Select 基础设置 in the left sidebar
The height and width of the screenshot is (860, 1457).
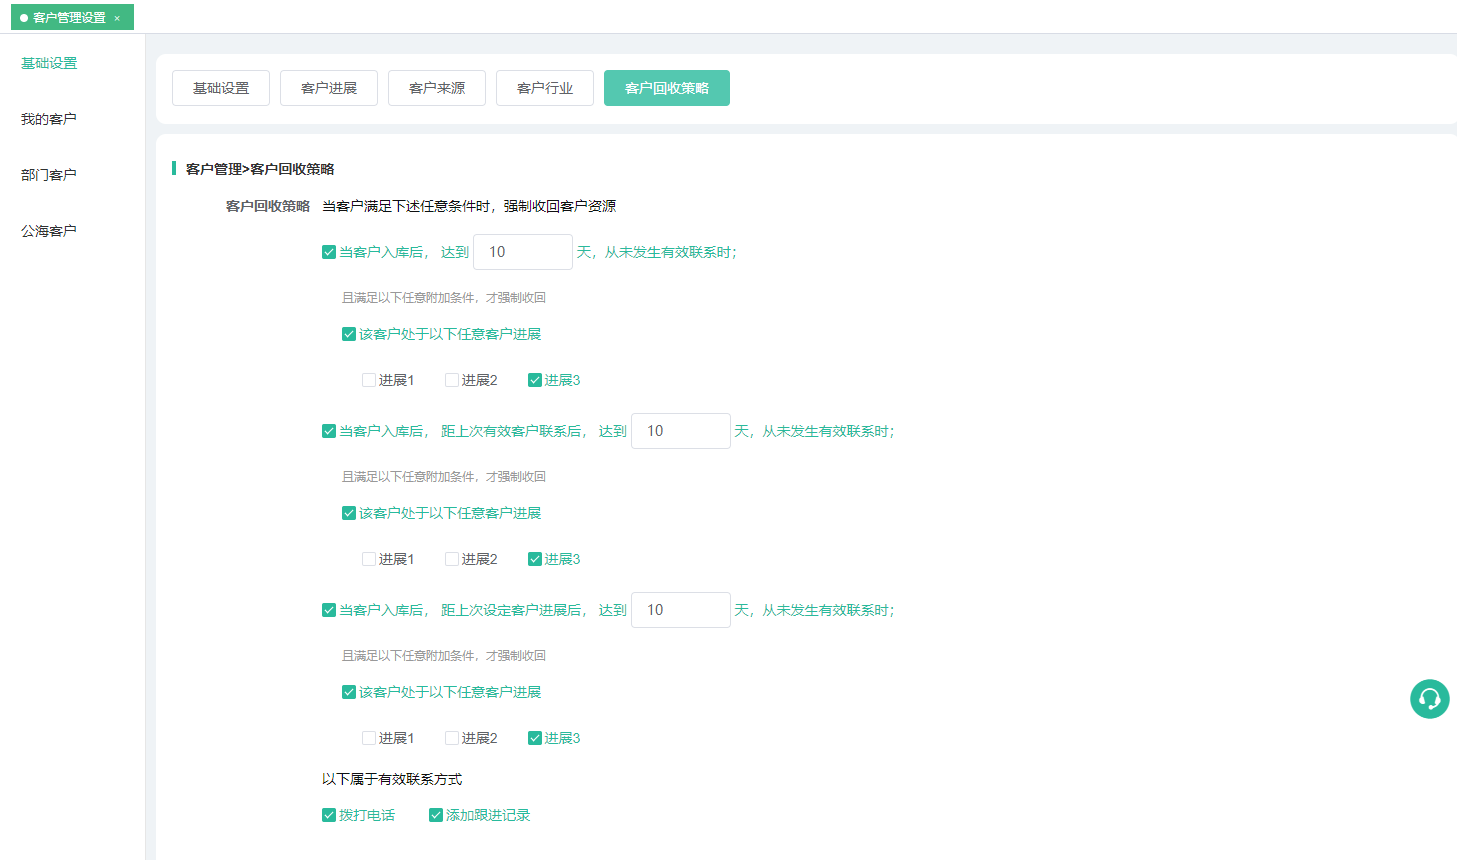pos(49,63)
